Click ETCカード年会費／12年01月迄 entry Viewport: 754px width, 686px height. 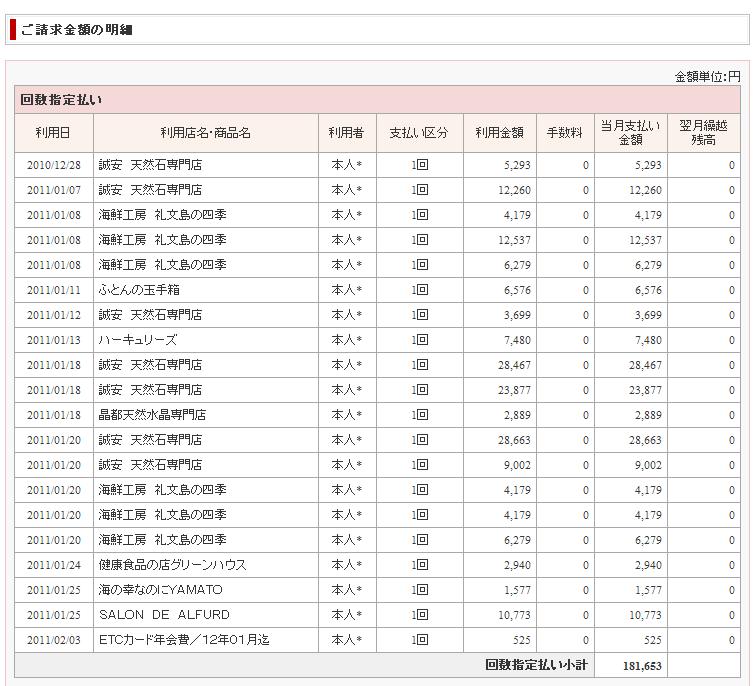(x=184, y=640)
